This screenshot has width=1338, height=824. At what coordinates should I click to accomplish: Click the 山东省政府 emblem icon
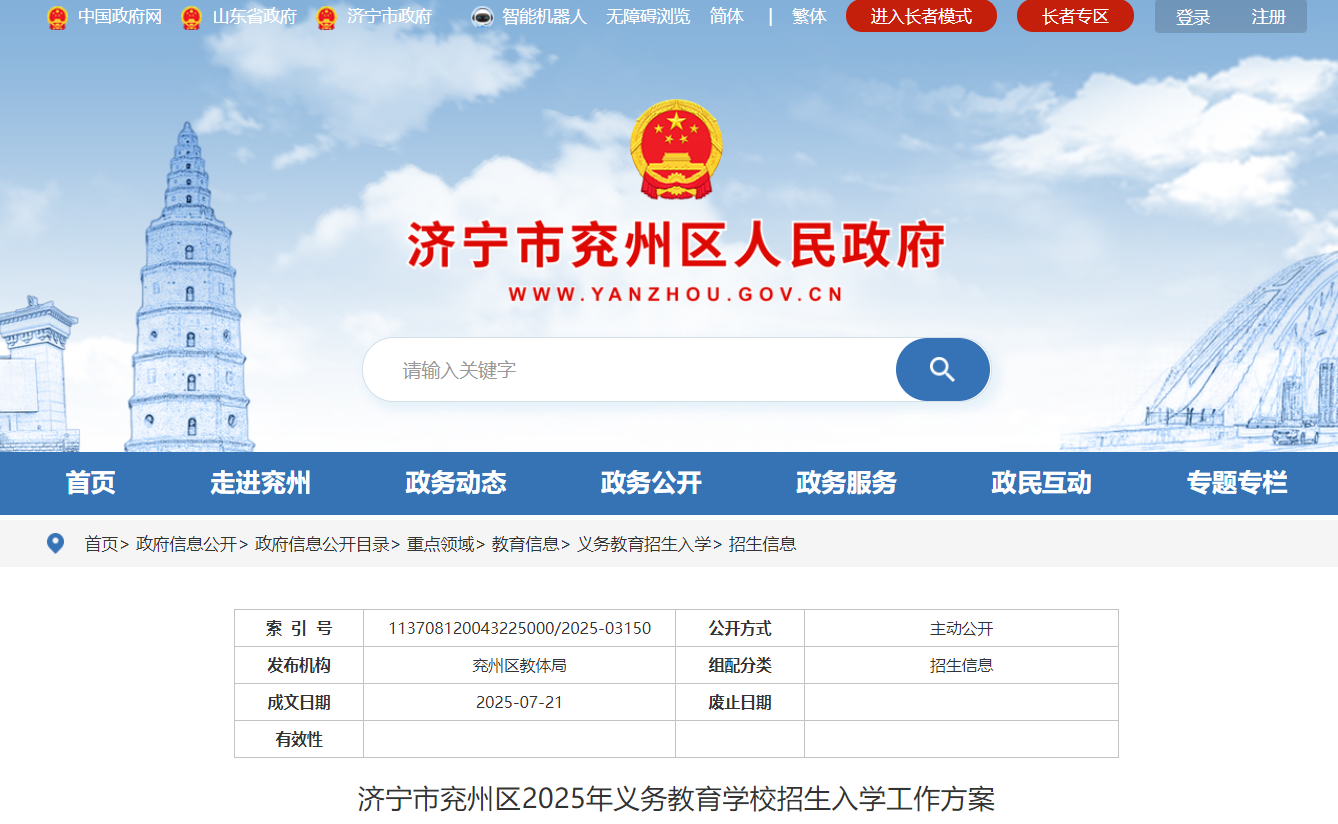tap(191, 17)
